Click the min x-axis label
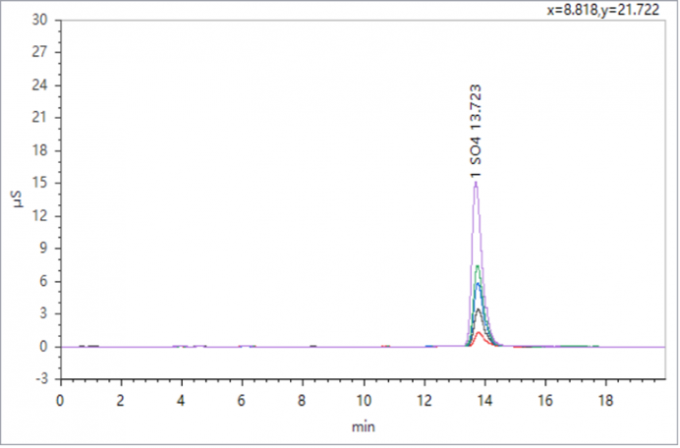Viewport: 680px width, 448px height. pos(363,427)
